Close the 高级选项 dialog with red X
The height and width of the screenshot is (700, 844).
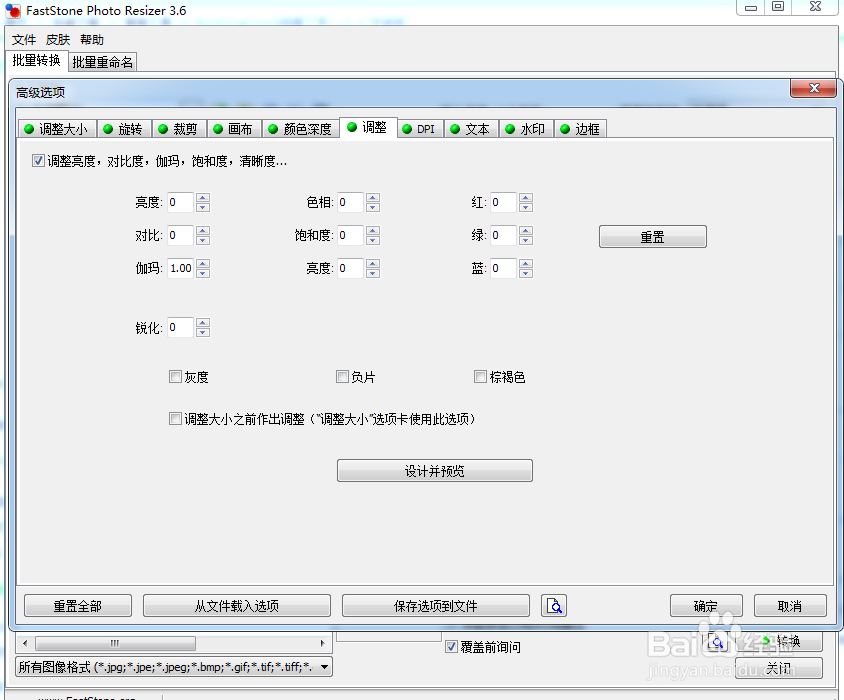(x=814, y=88)
